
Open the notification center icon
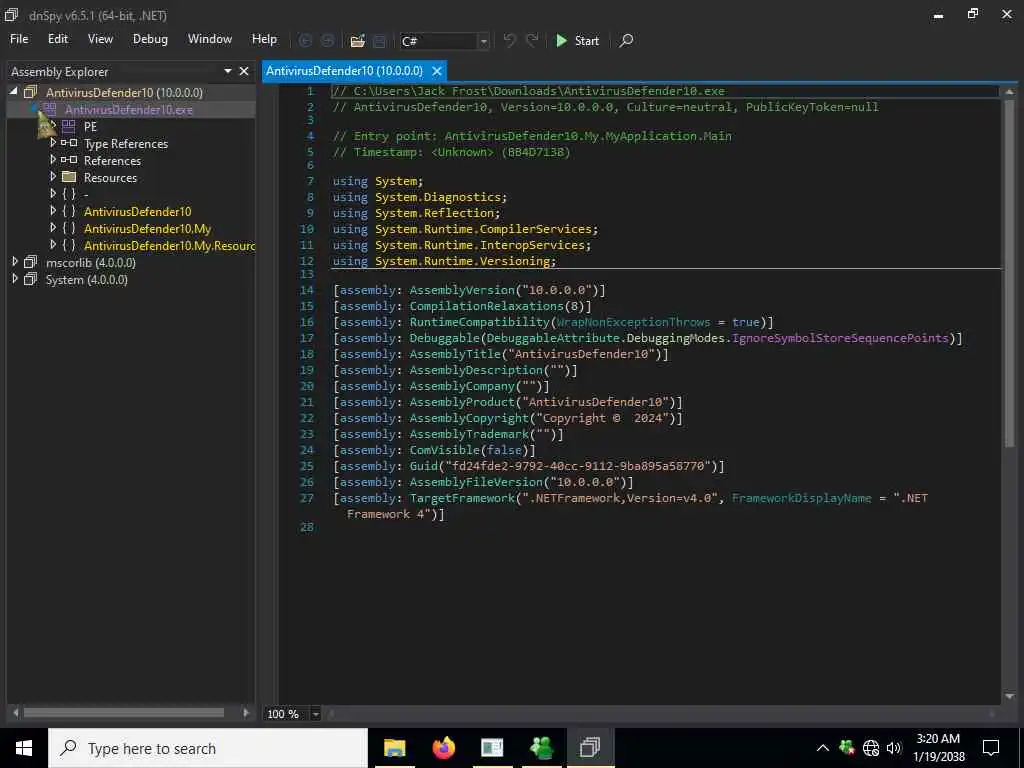pyautogui.click(x=991, y=748)
